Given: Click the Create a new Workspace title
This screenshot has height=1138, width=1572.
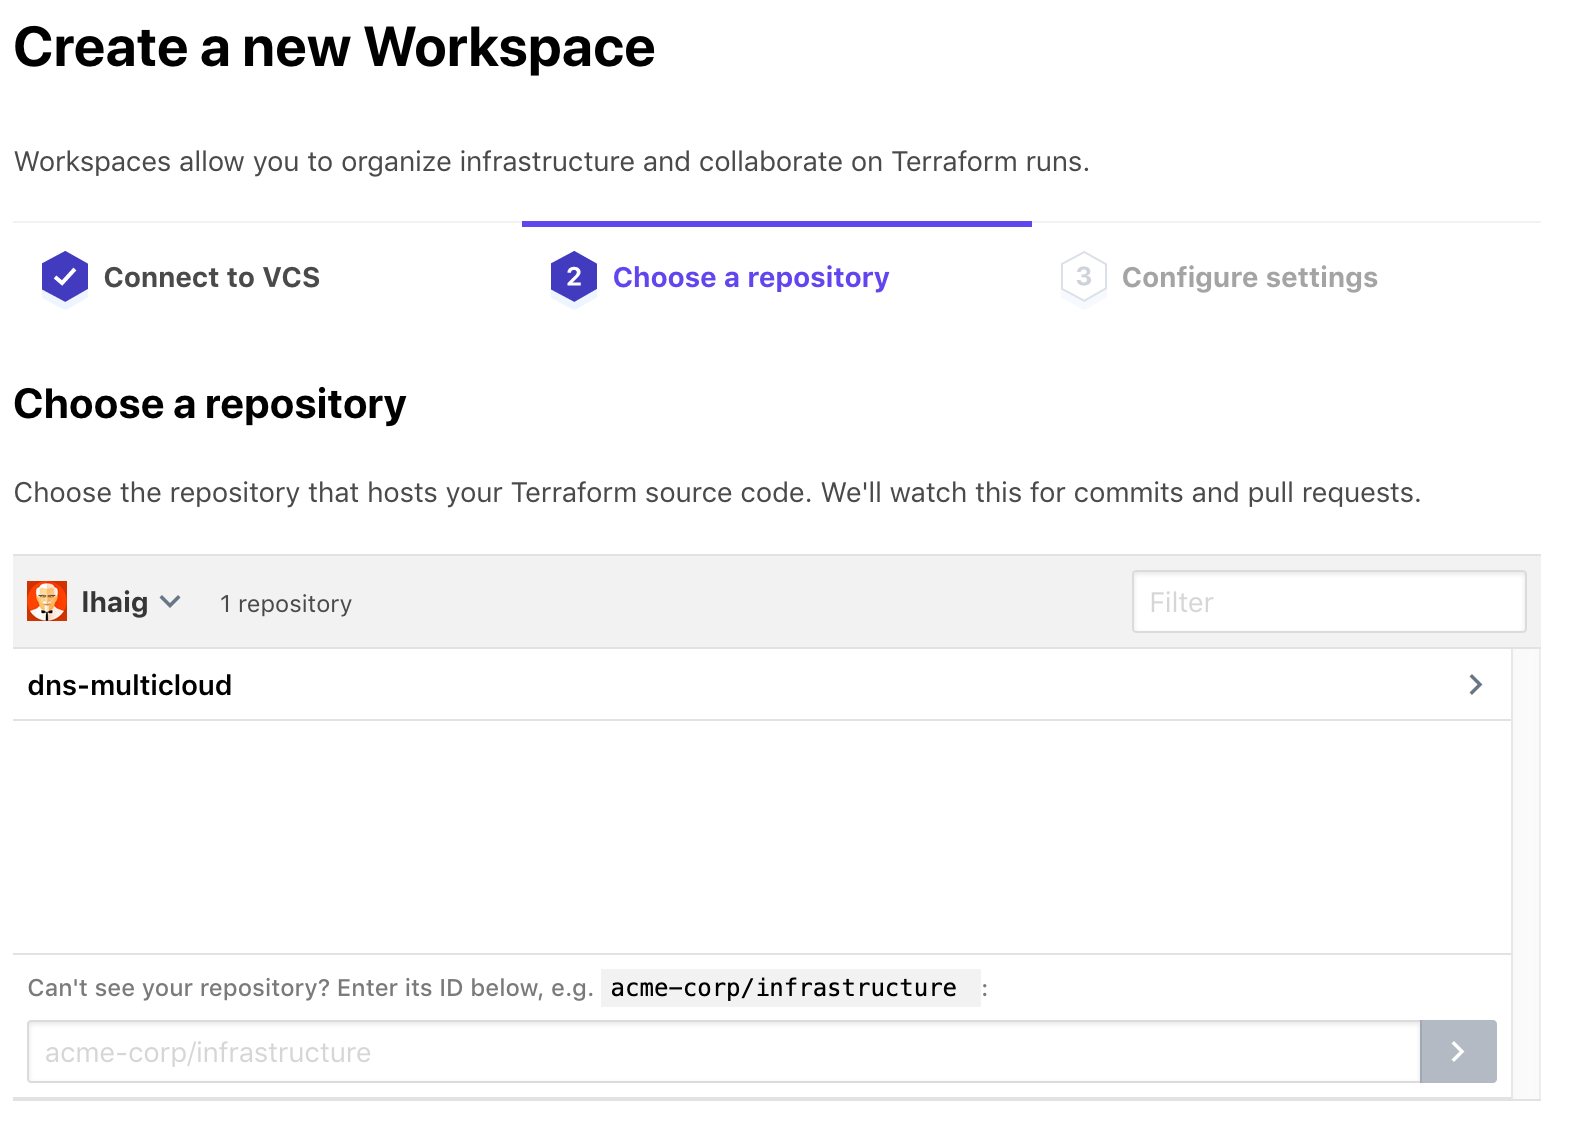Looking at the screenshot, I should coord(334,47).
